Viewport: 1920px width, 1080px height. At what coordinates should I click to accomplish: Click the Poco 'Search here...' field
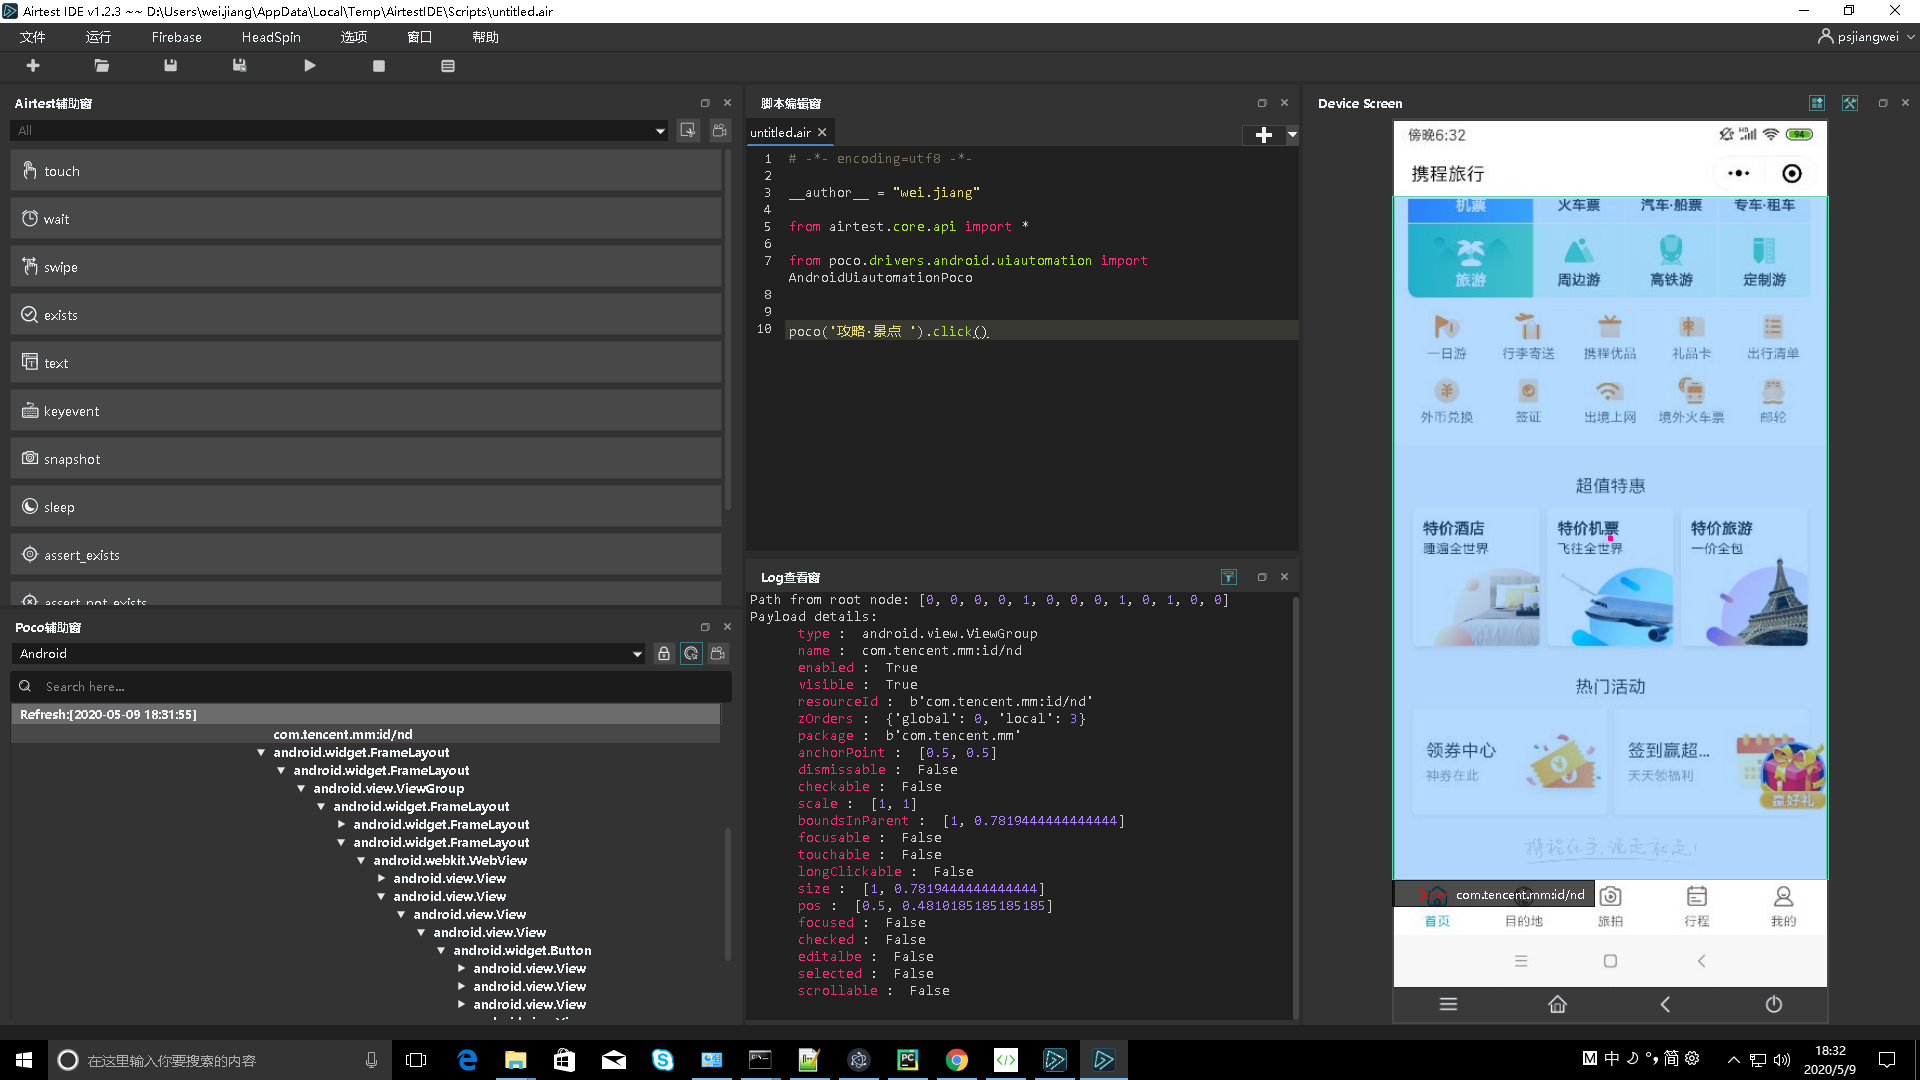pyautogui.click(x=371, y=687)
